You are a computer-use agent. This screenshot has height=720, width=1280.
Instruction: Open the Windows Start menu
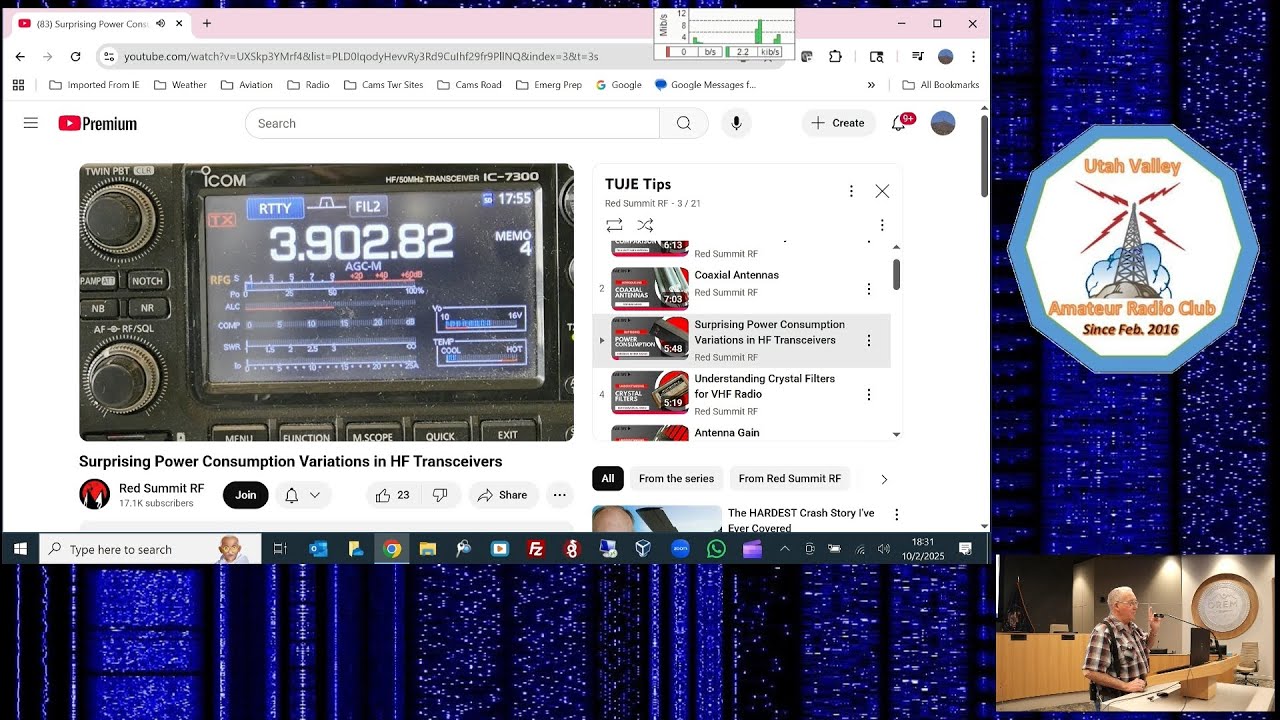click(x=20, y=549)
